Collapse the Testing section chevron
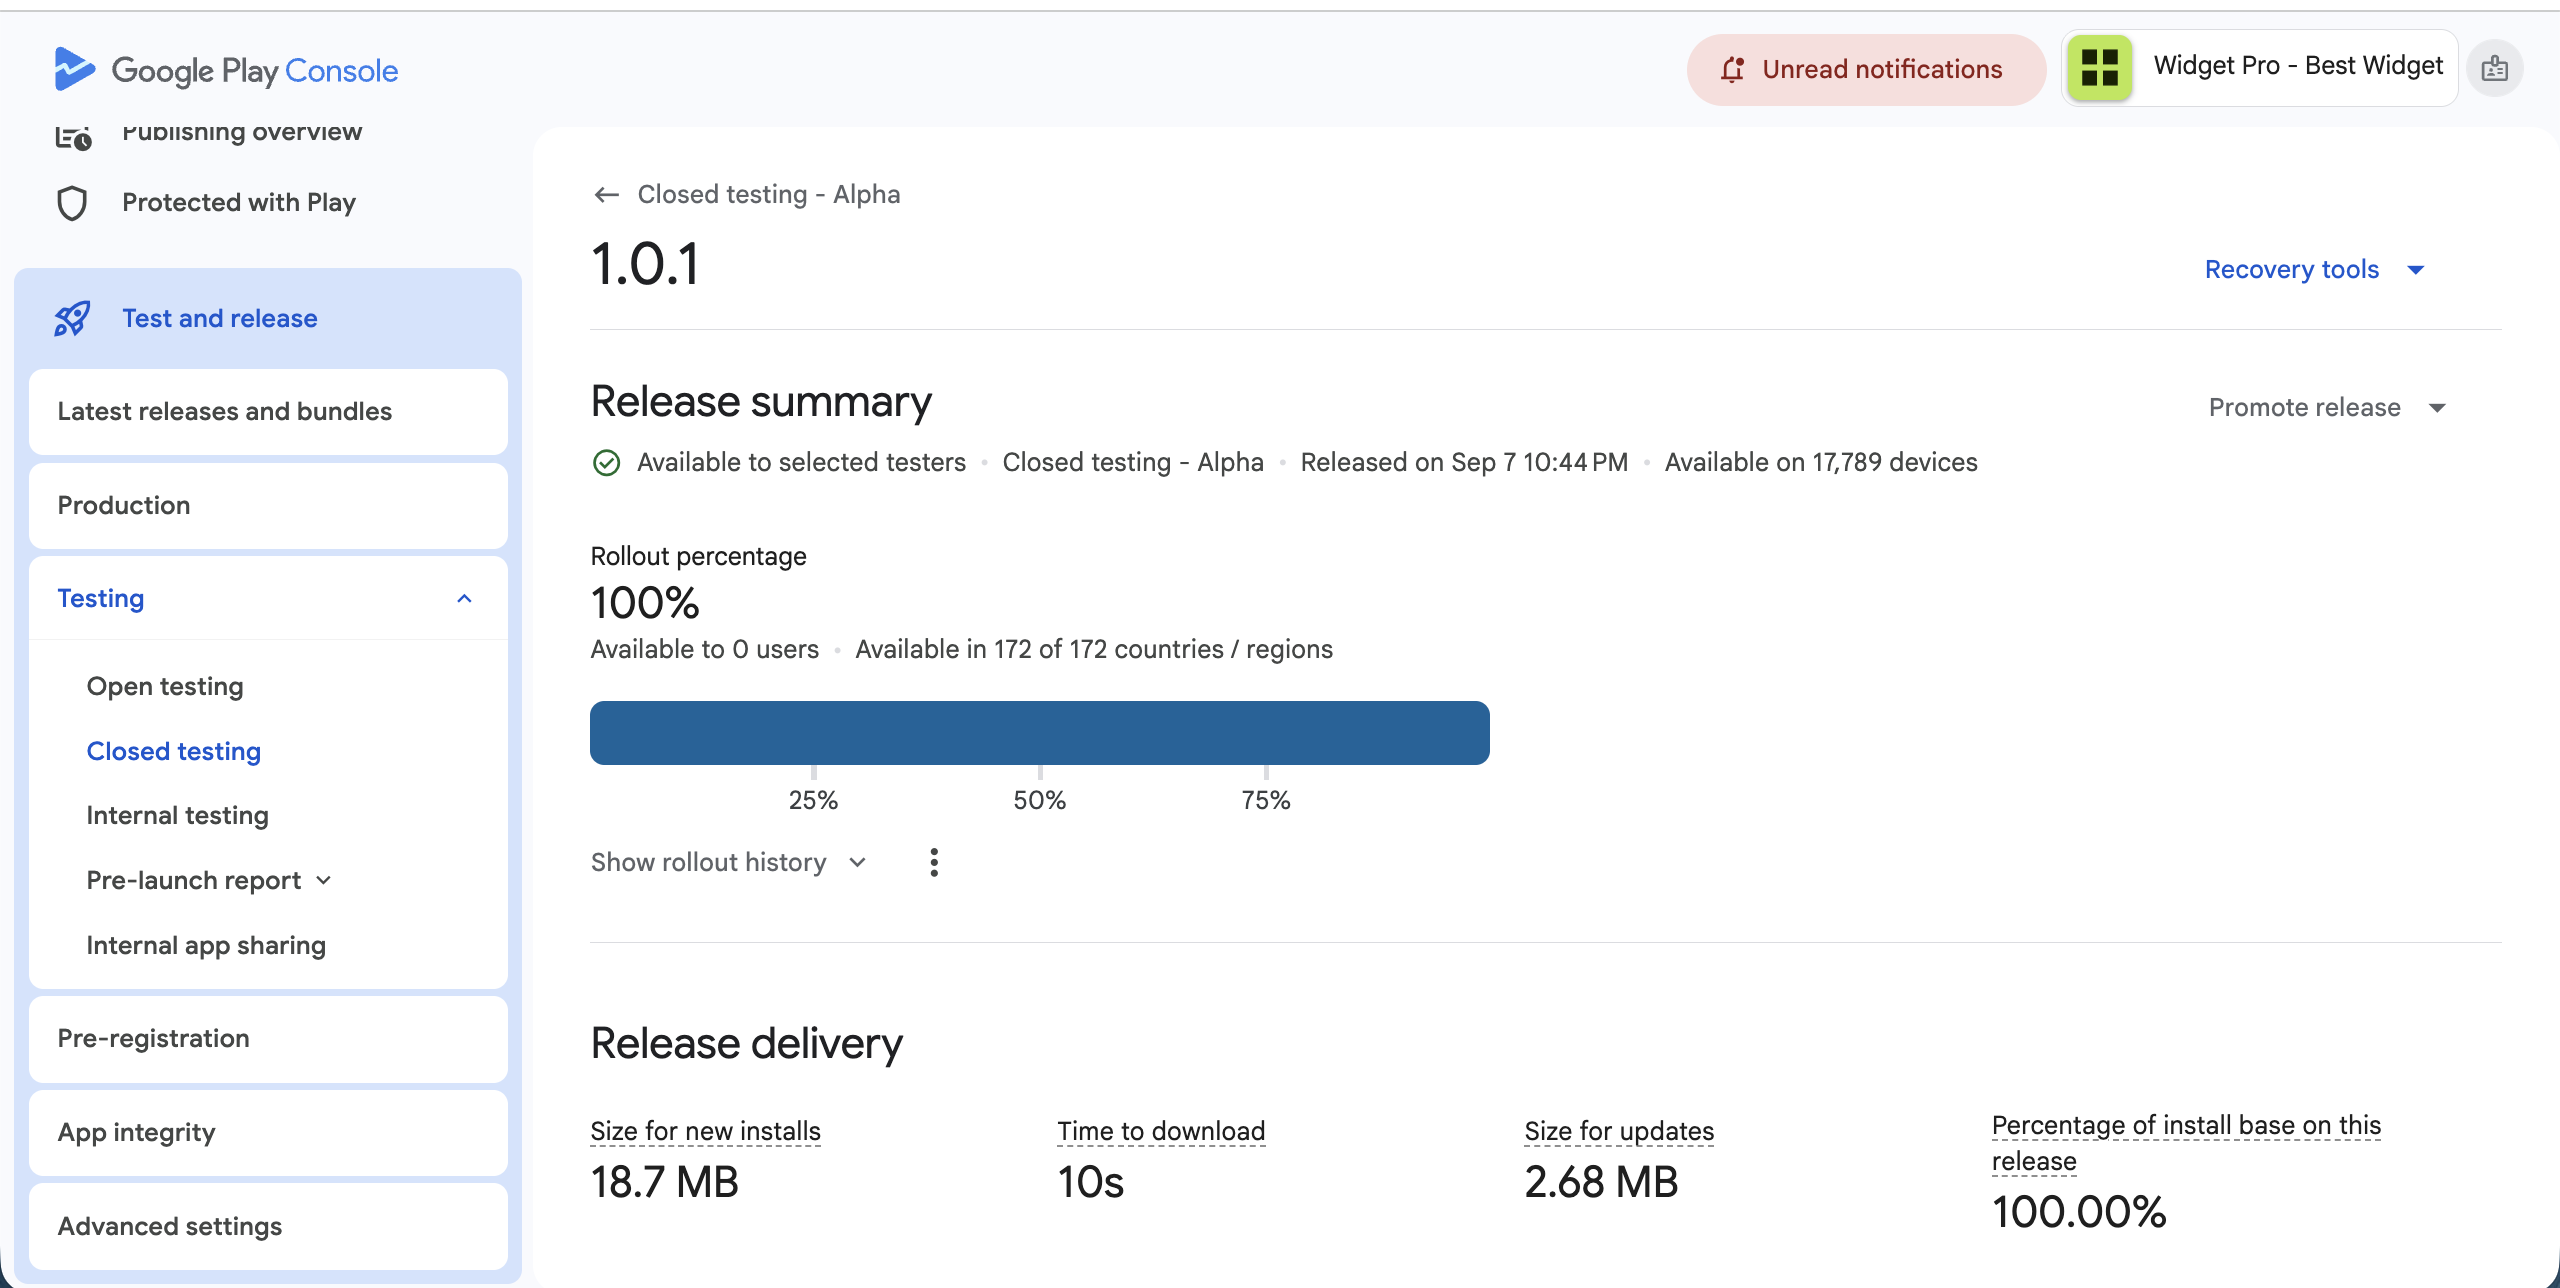This screenshot has height=1288, width=2560. coord(464,598)
